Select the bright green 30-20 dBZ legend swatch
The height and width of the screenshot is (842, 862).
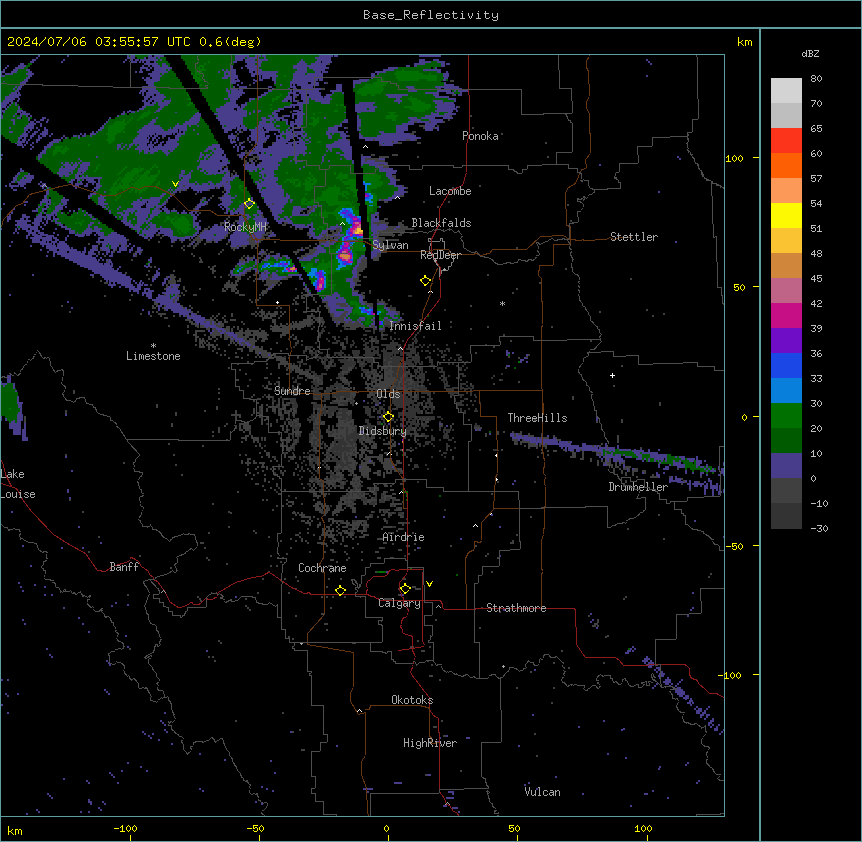pyautogui.click(x=786, y=416)
